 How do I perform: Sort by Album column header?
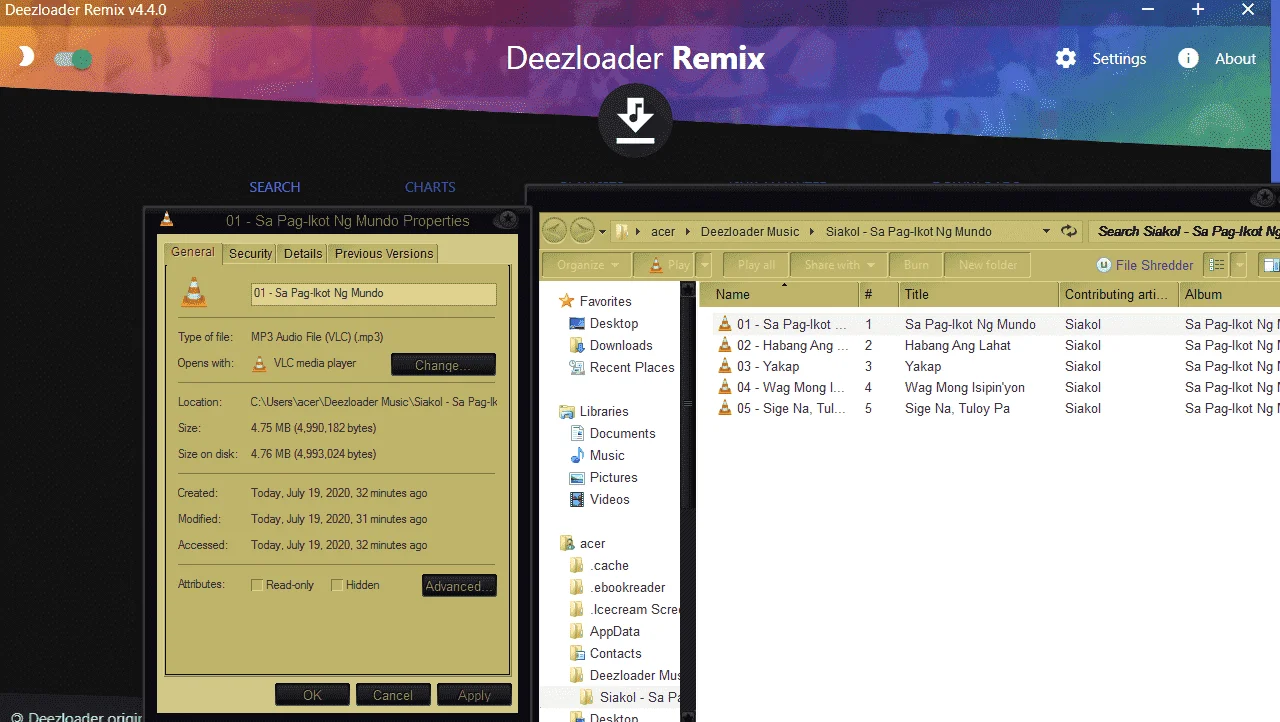click(1229, 294)
